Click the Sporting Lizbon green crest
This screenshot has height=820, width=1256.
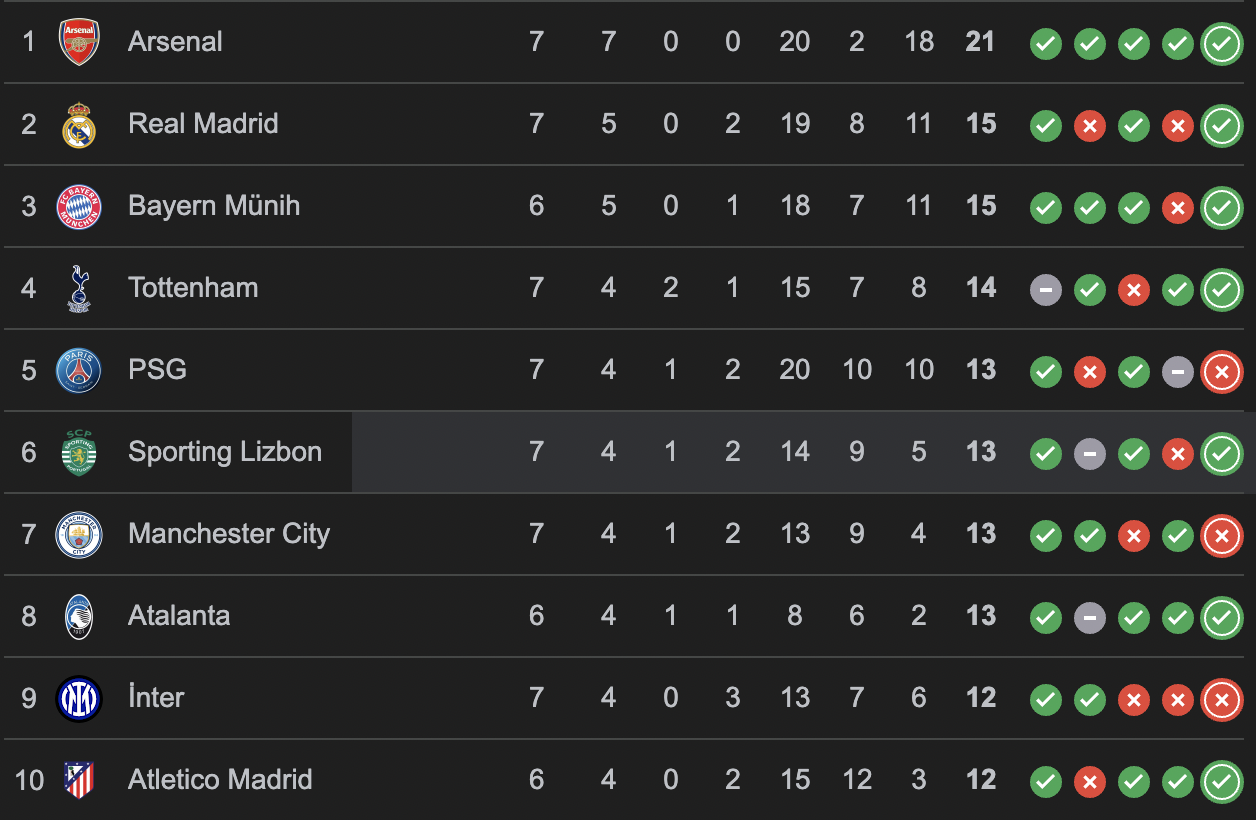(x=79, y=453)
